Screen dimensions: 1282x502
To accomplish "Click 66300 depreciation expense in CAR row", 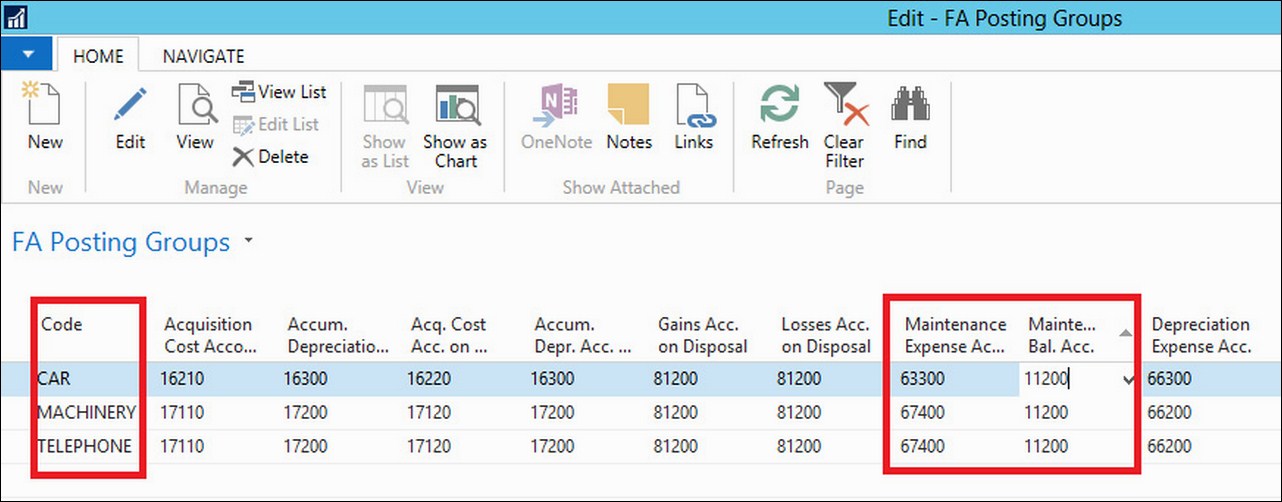I will pos(1171,379).
